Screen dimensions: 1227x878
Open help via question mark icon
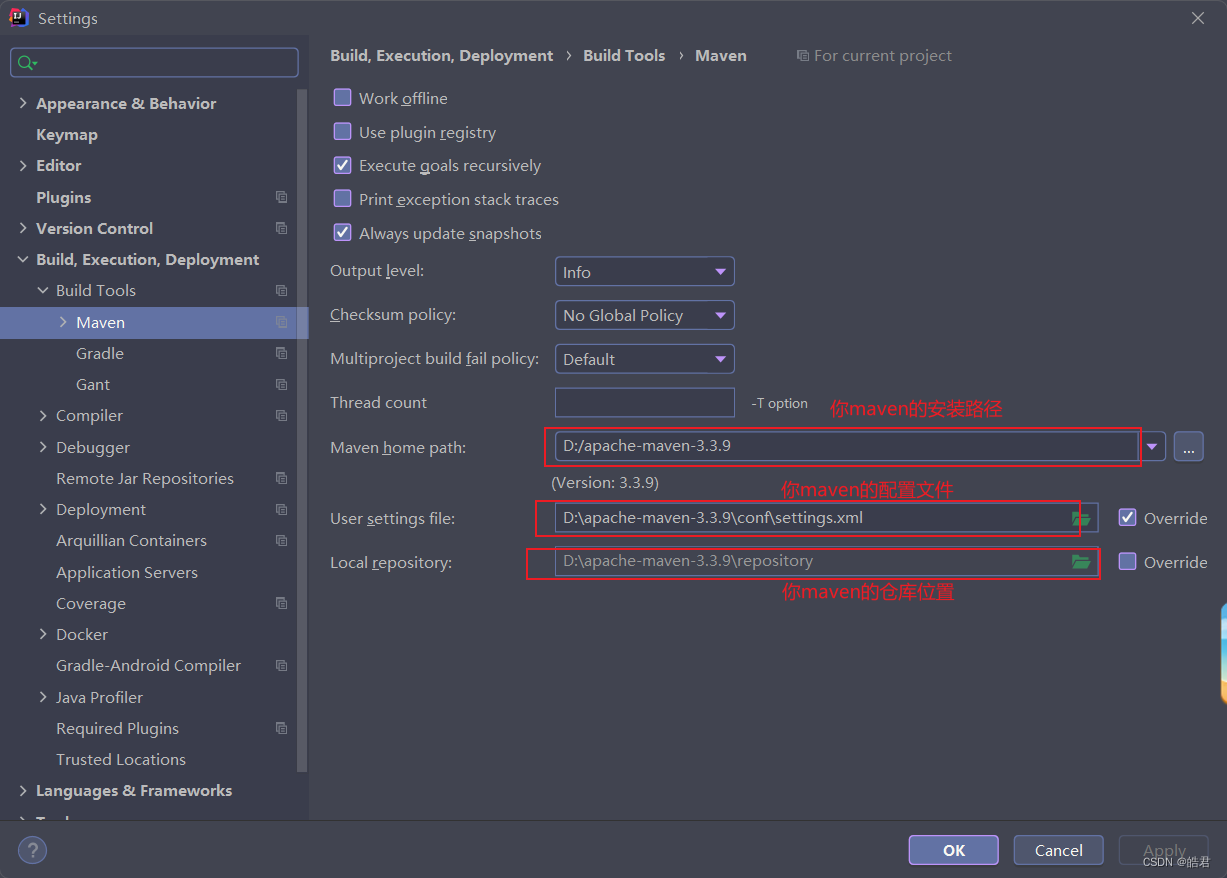32,851
